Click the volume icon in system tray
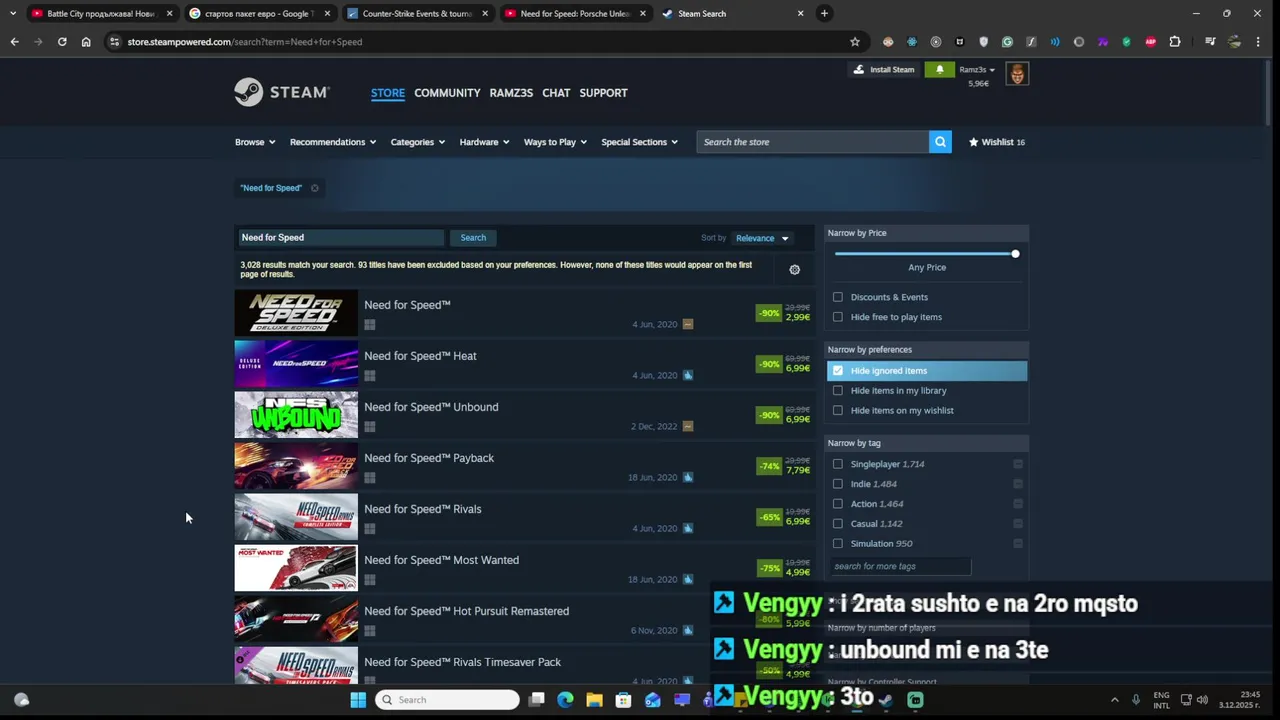The width and height of the screenshot is (1280, 720). (x=1202, y=700)
